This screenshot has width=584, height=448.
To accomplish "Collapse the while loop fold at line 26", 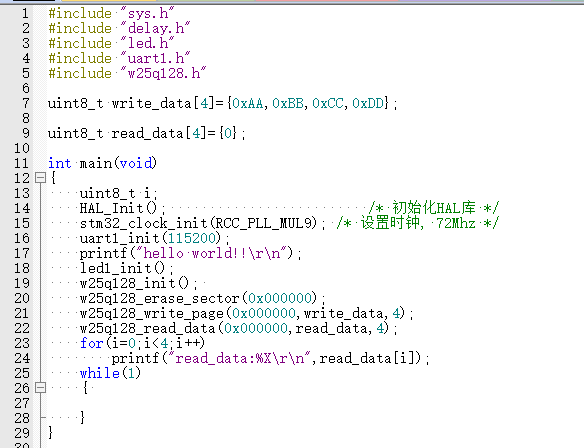I will [x=40, y=388].
